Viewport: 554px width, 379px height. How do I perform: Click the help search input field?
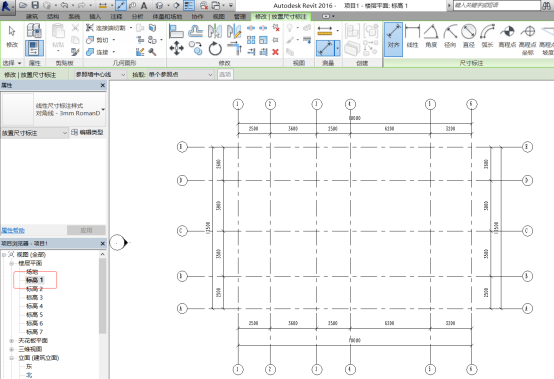click(497, 5)
